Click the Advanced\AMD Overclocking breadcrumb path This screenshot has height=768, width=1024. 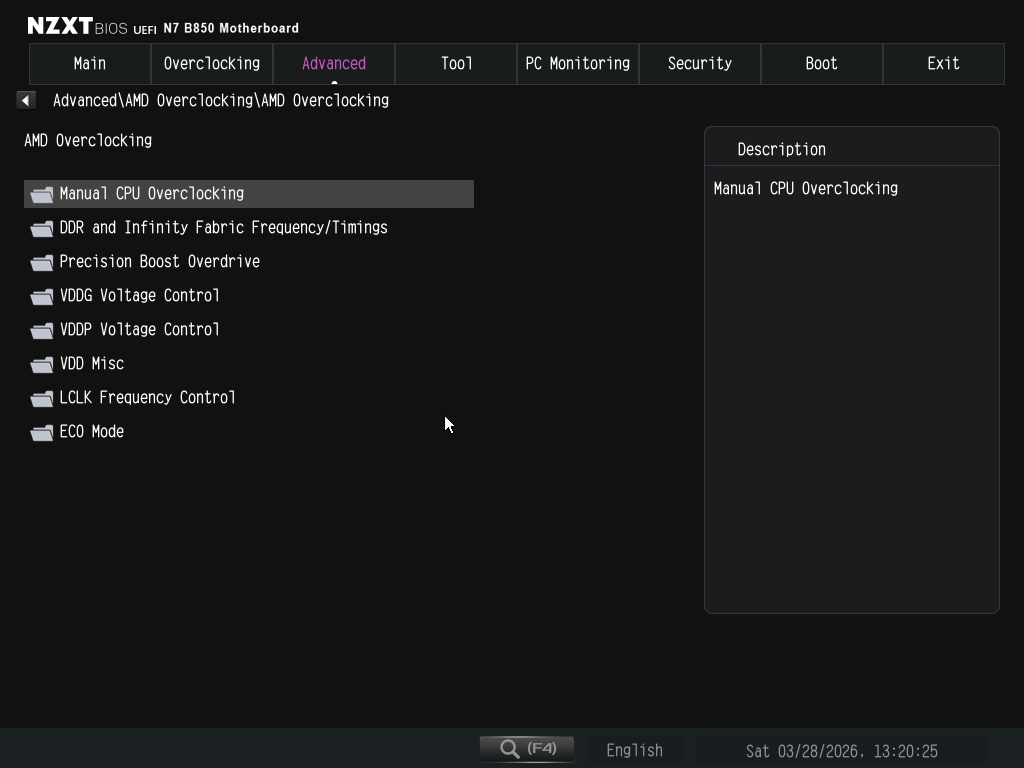coord(221,101)
